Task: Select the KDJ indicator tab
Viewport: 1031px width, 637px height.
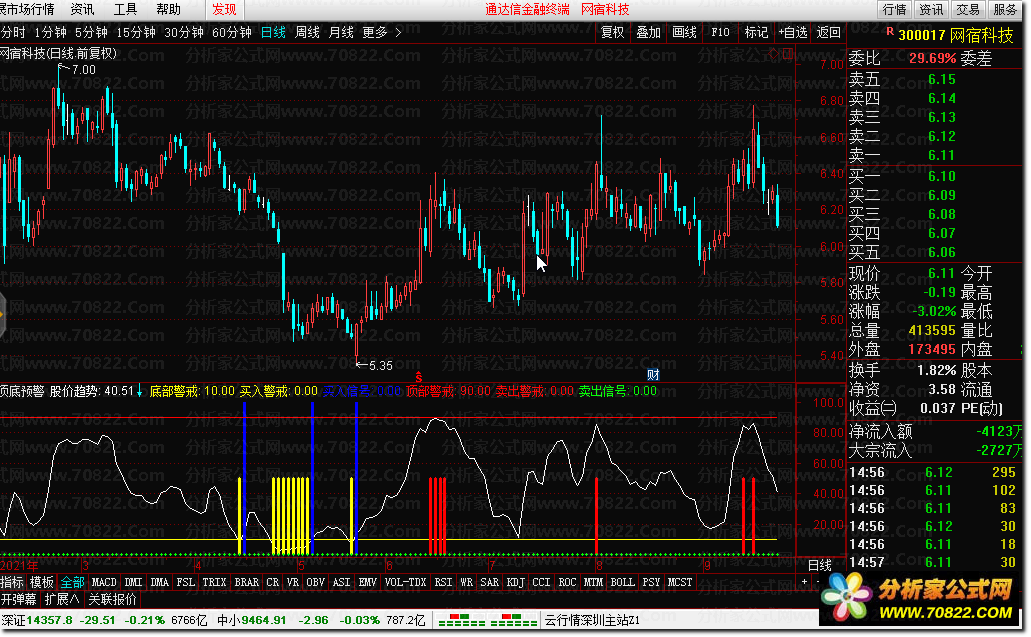Action: tap(516, 582)
